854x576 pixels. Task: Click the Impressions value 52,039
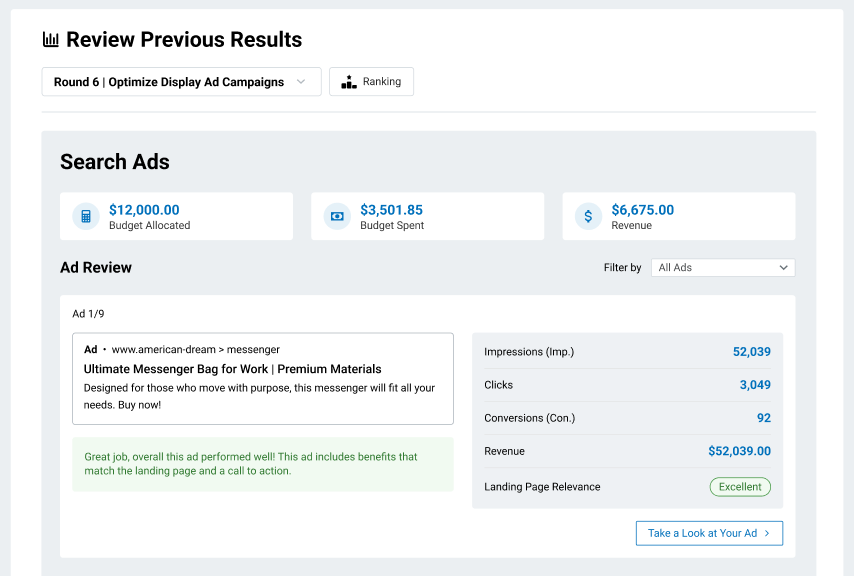pyautogui.click(x=751, y=352)
